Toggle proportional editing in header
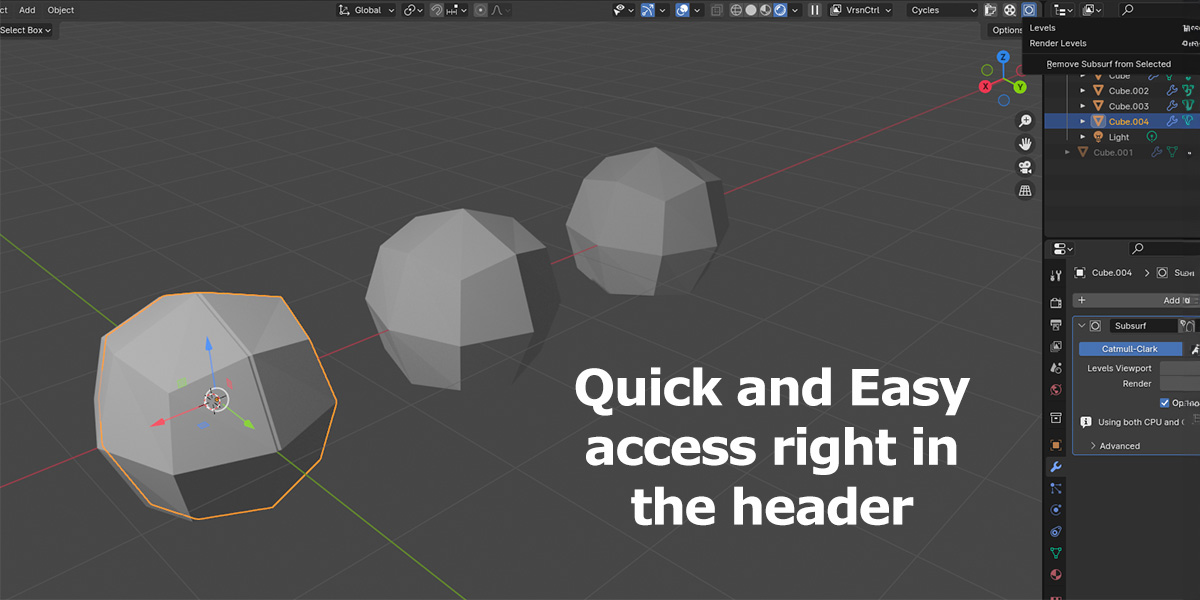The image size is (1200, 600). pos(481,10)
